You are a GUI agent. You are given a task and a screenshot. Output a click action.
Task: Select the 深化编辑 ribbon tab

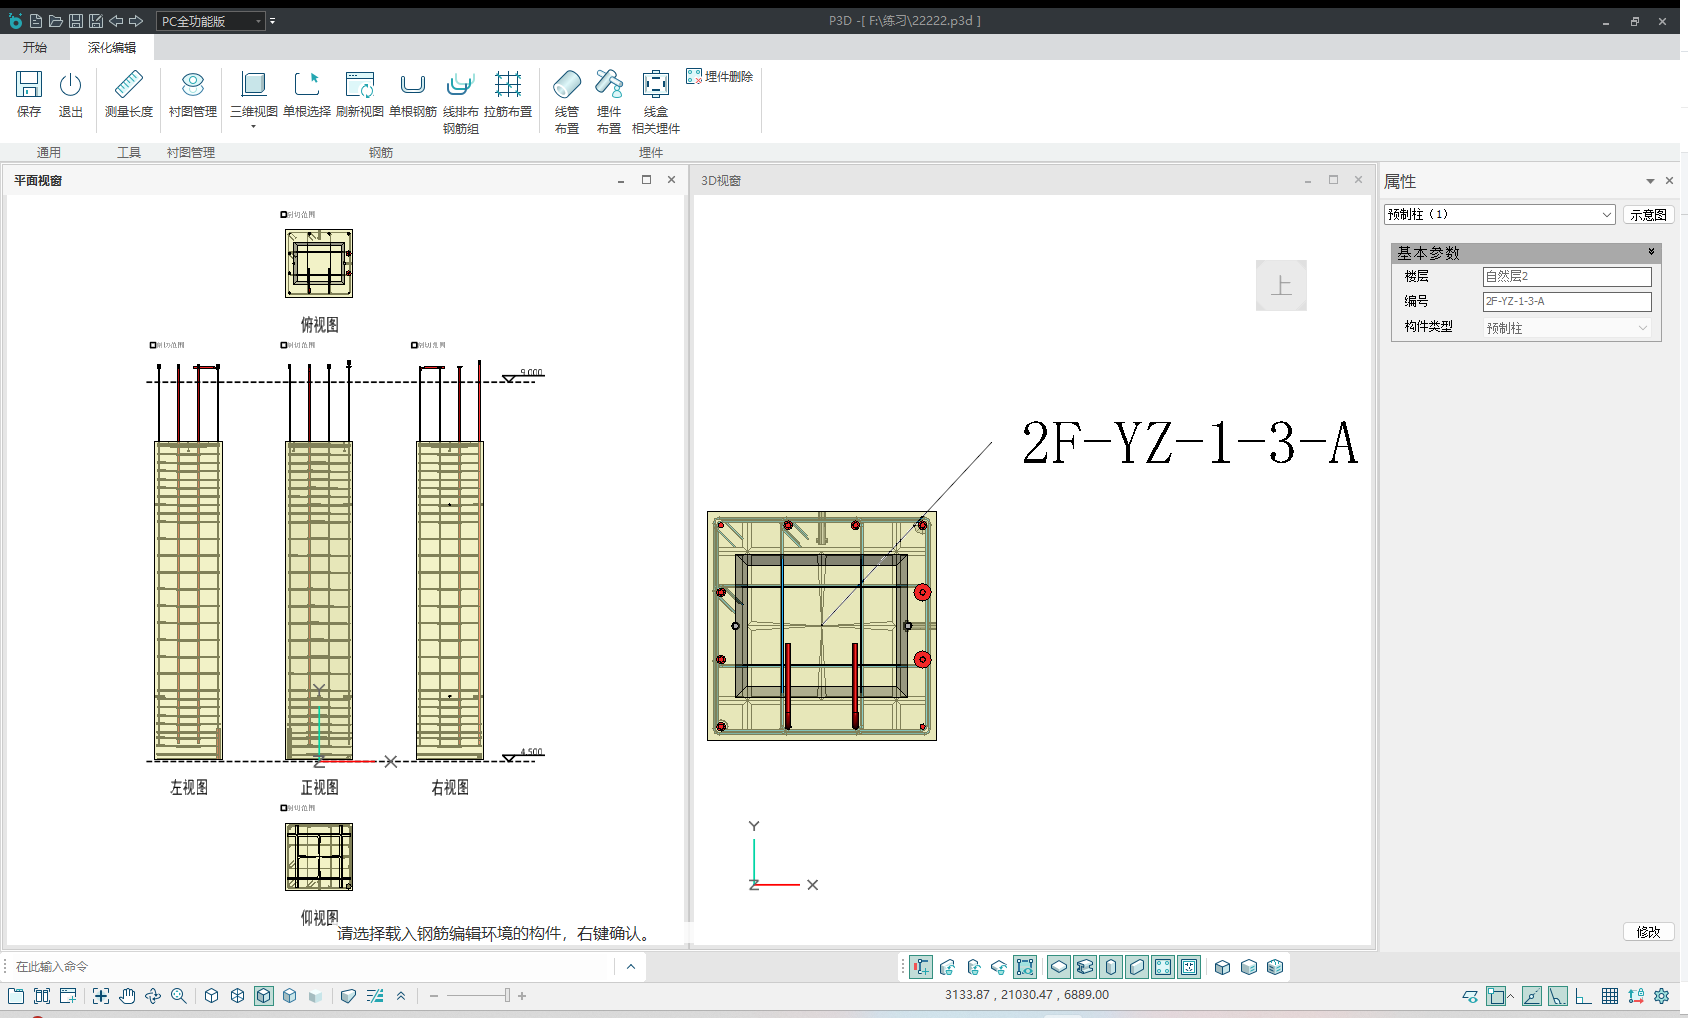111,48
